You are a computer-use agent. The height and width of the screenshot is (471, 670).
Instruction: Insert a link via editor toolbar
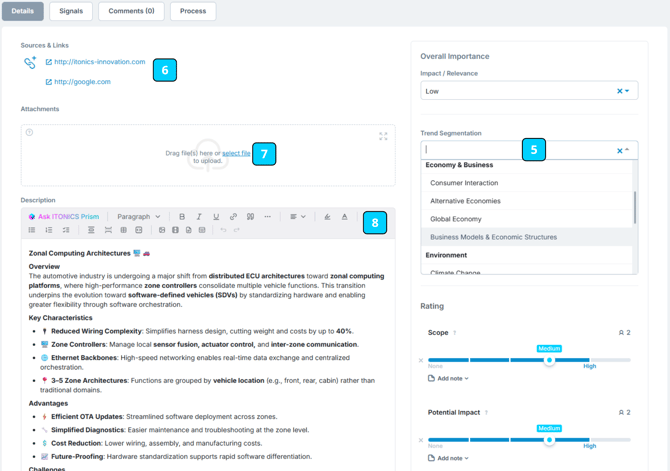pyautogui.click(x=233, y=217)
